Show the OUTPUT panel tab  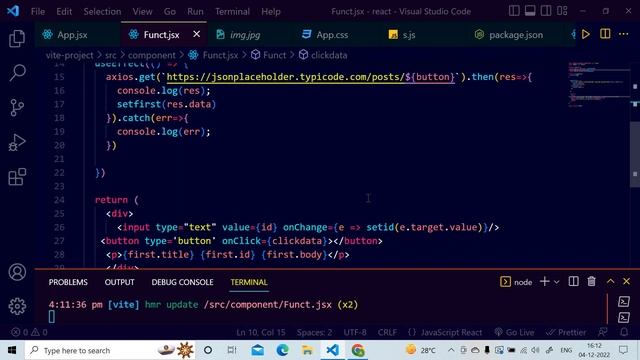point(119,282)
